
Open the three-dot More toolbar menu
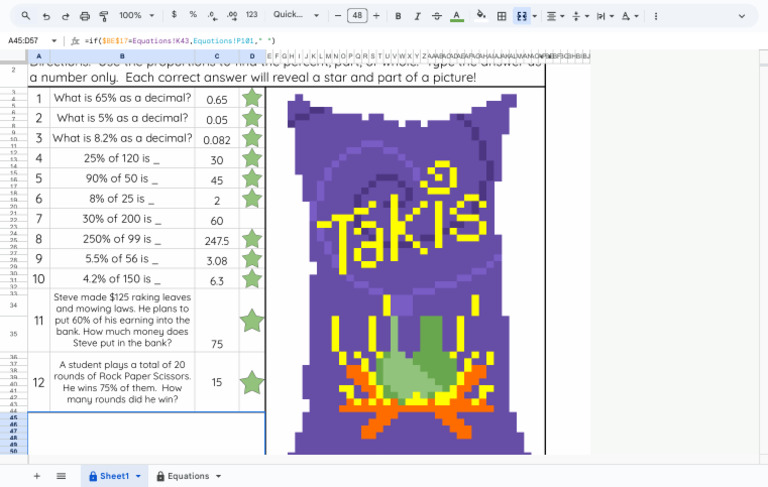[655, 16]
